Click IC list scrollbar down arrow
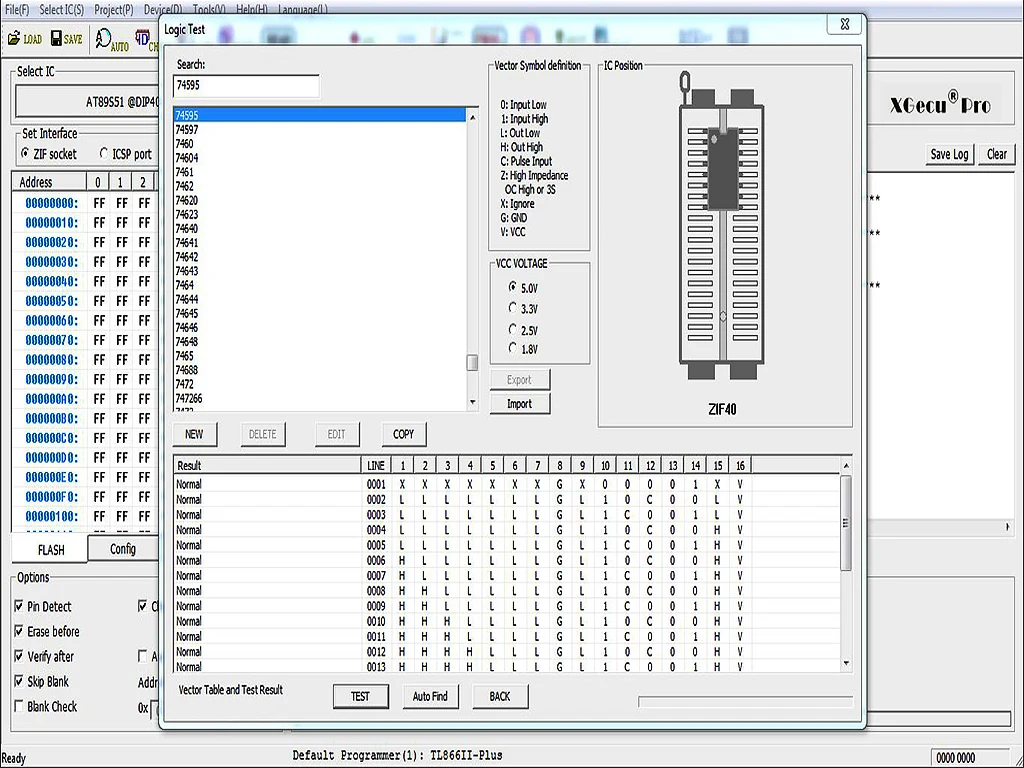The height and width of the screenshot is (768, 1024). (472, 403)
